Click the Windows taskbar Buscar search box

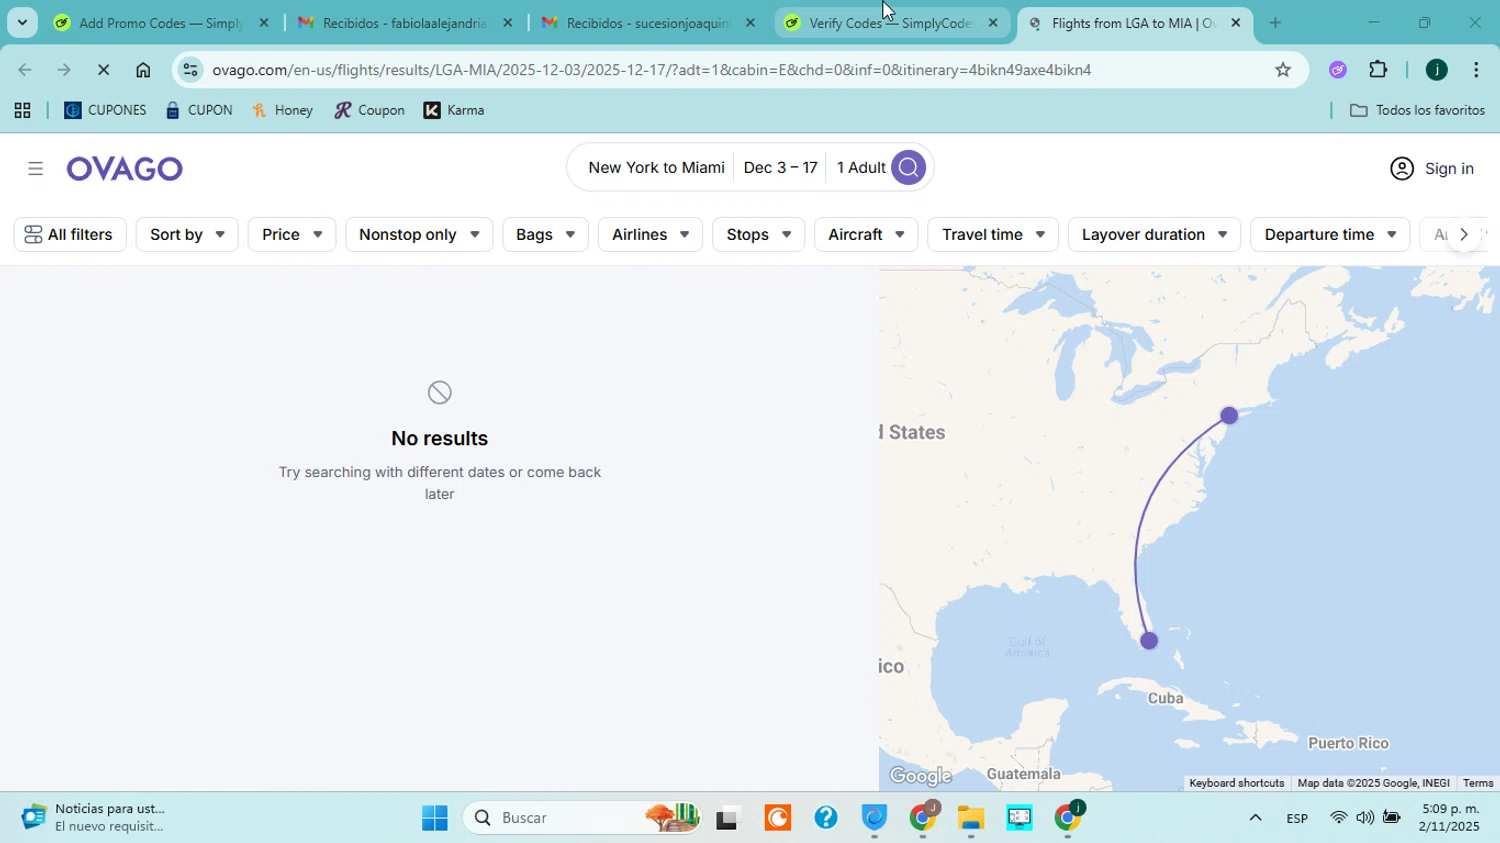(x=580, y=818)
